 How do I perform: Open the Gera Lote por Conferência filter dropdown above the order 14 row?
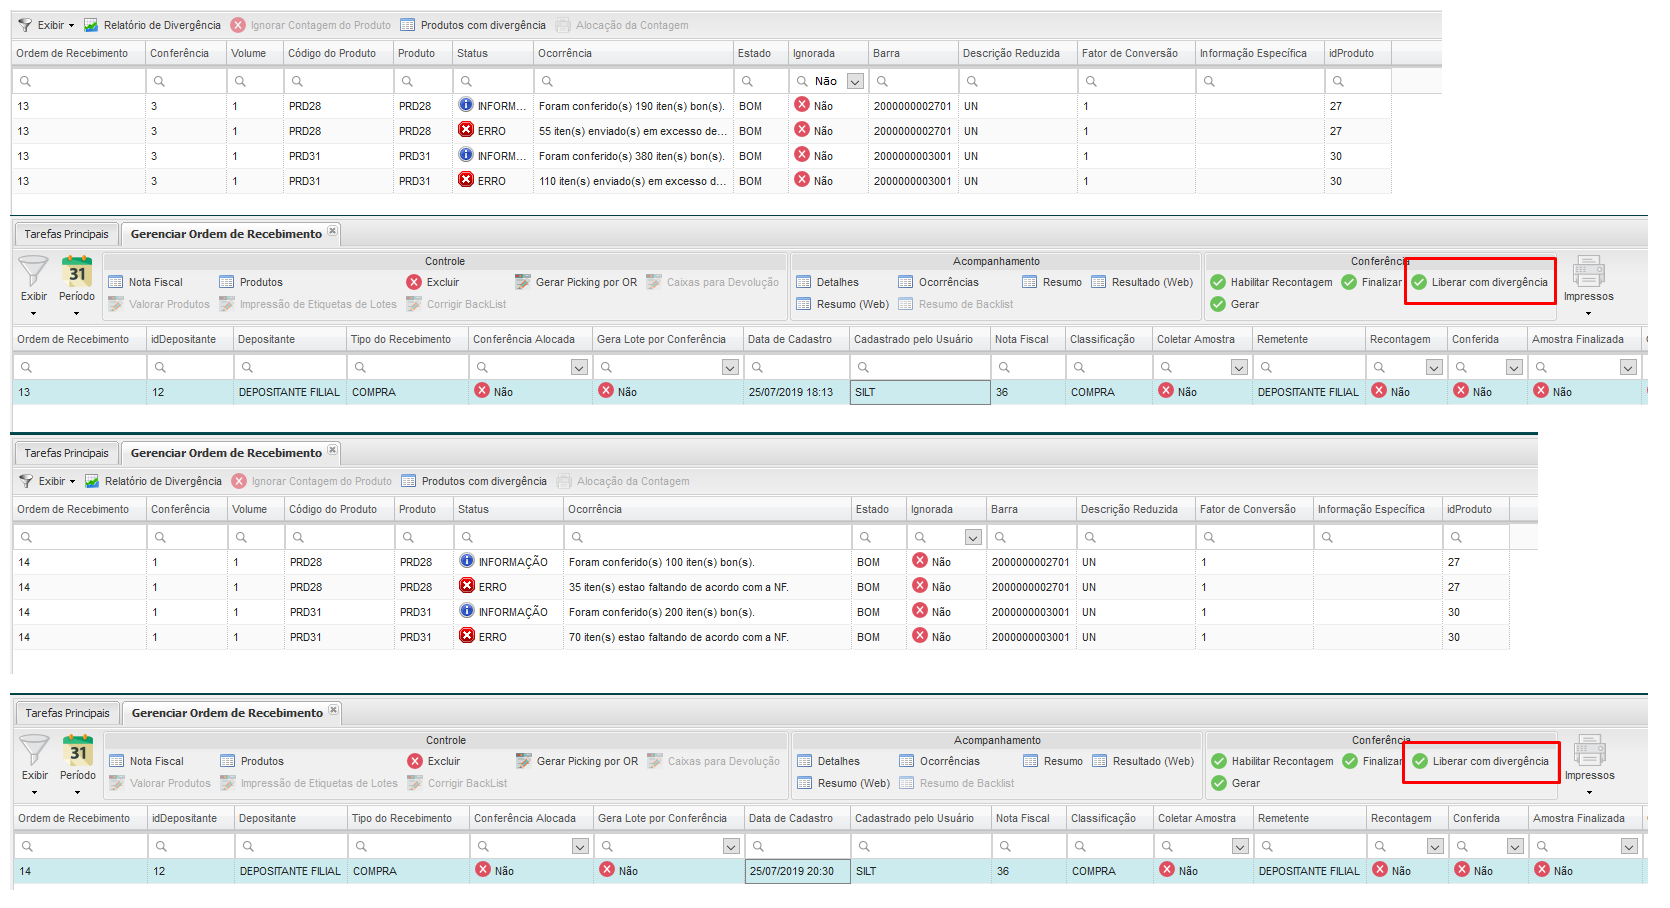[x=731, y=846]
